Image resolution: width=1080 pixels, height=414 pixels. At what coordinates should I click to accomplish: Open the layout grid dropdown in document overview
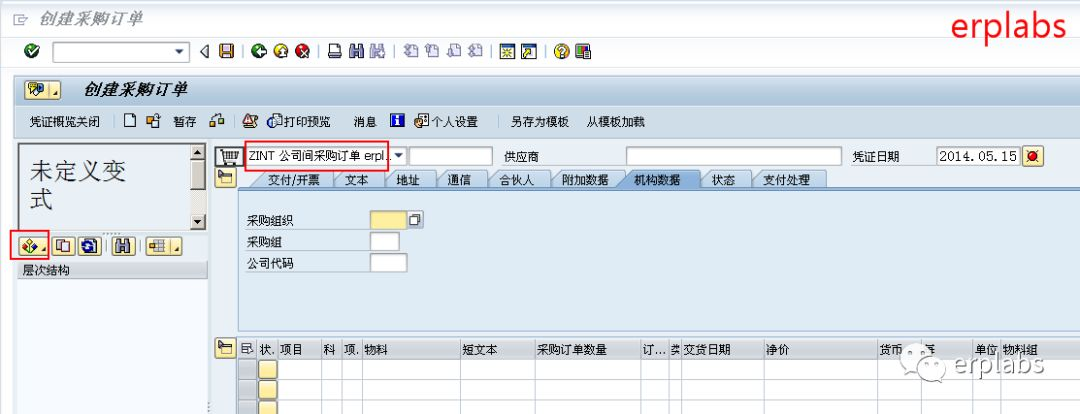(x=163, y=245)
